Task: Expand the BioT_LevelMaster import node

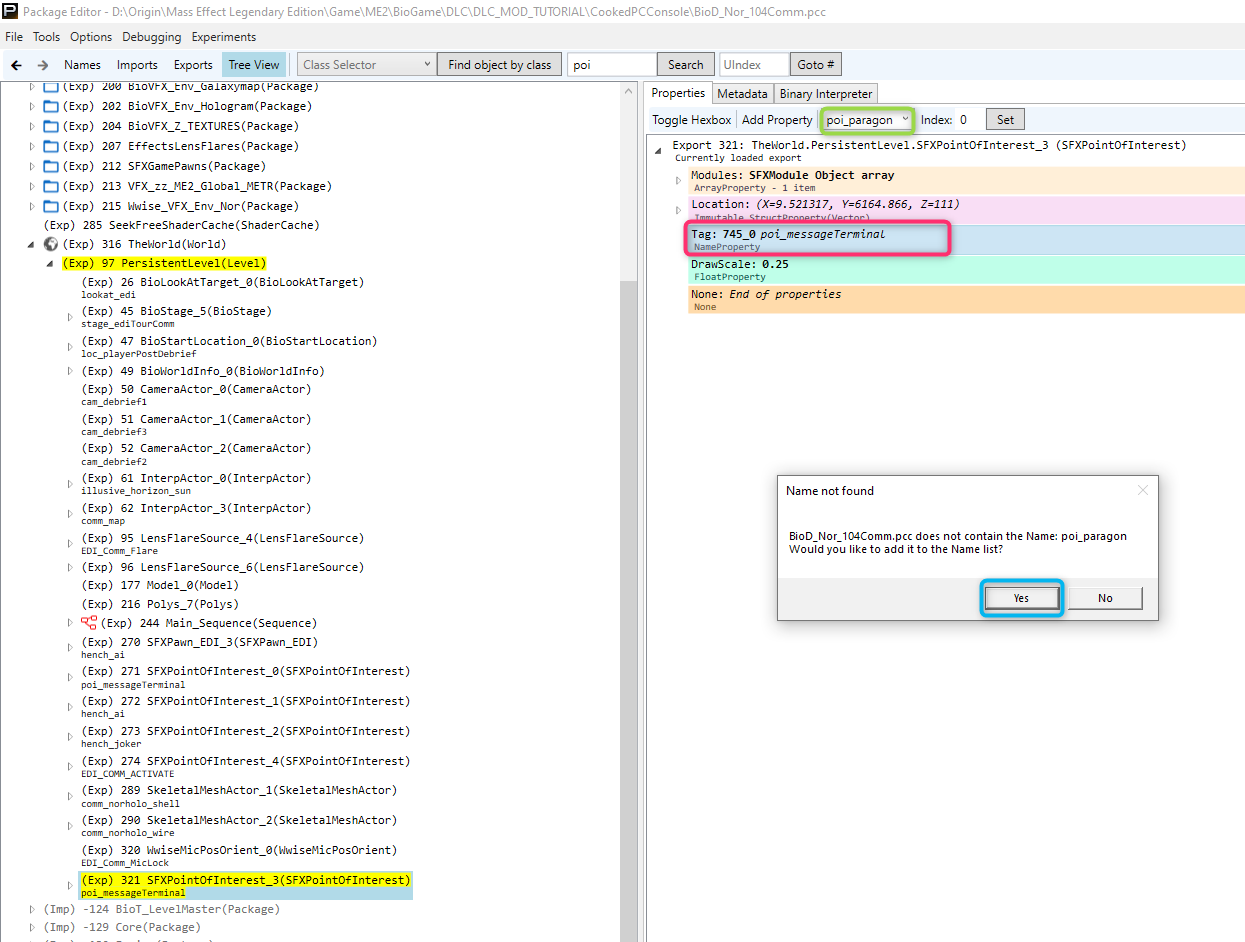Action: [x=32, y=909]
